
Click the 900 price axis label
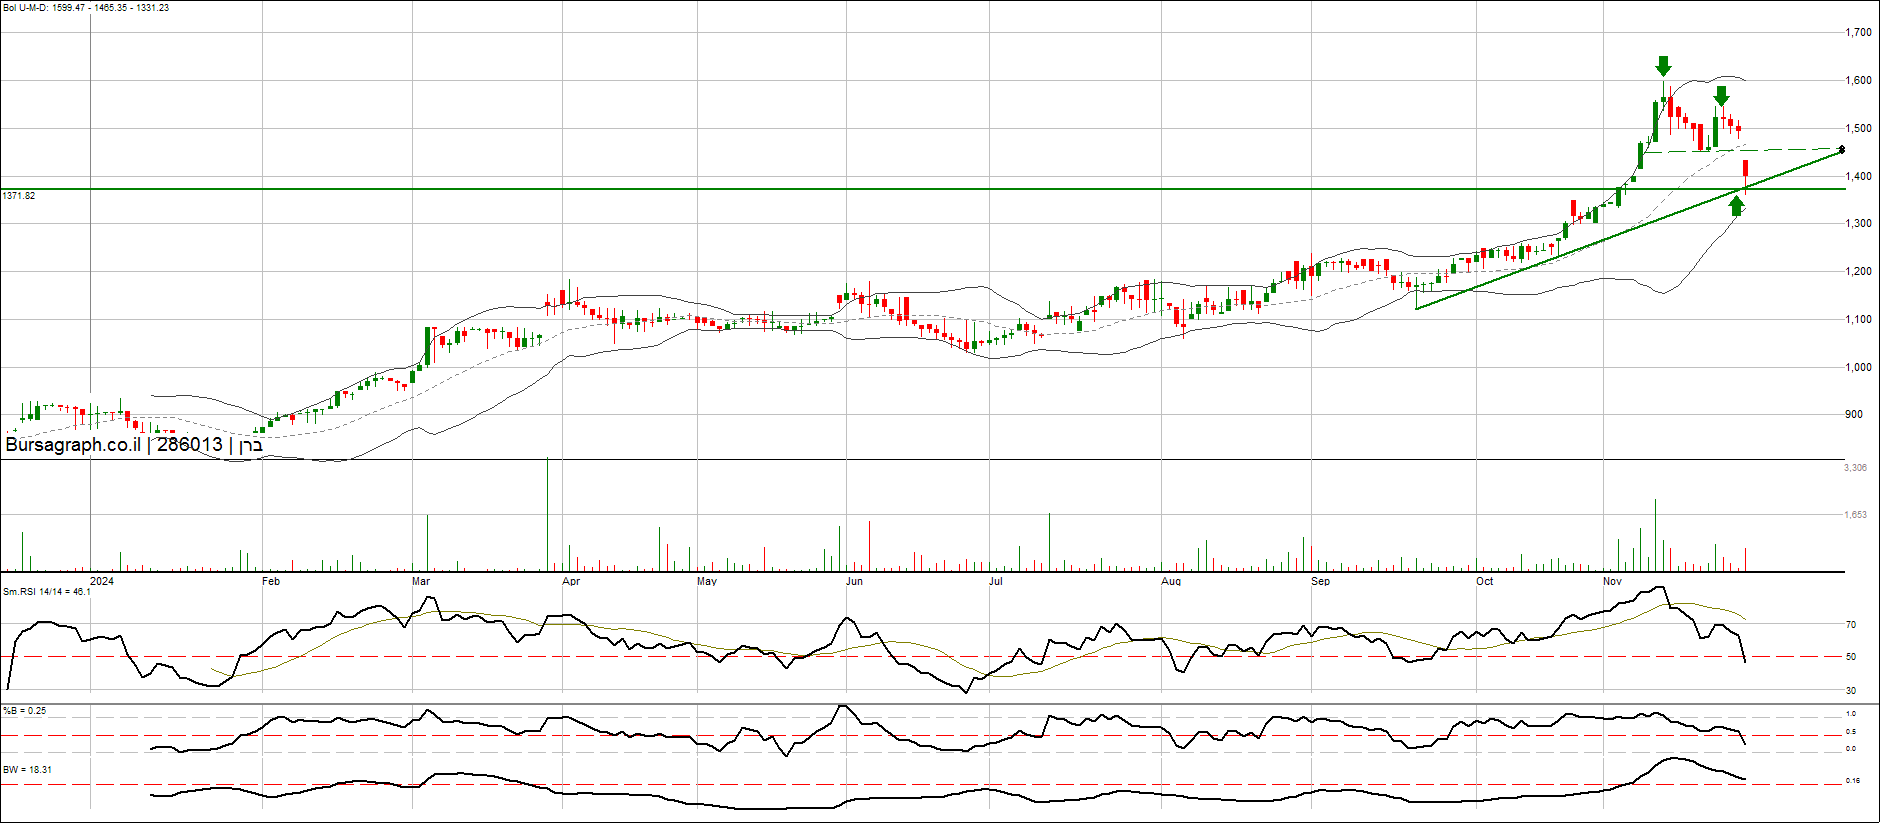tap(1853, 414)
